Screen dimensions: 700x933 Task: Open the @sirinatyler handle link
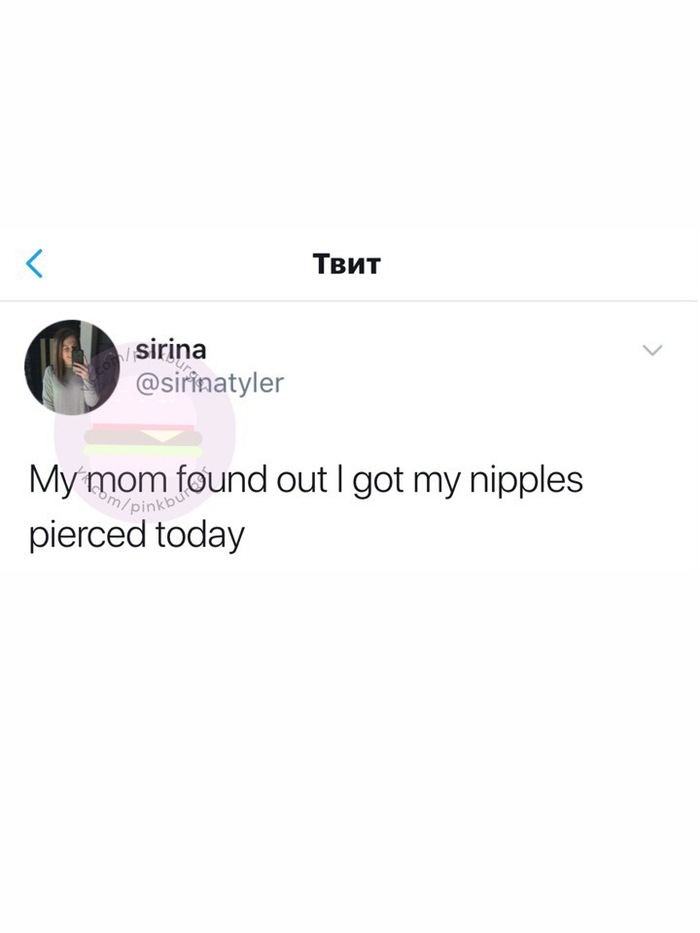pos(210,383)
